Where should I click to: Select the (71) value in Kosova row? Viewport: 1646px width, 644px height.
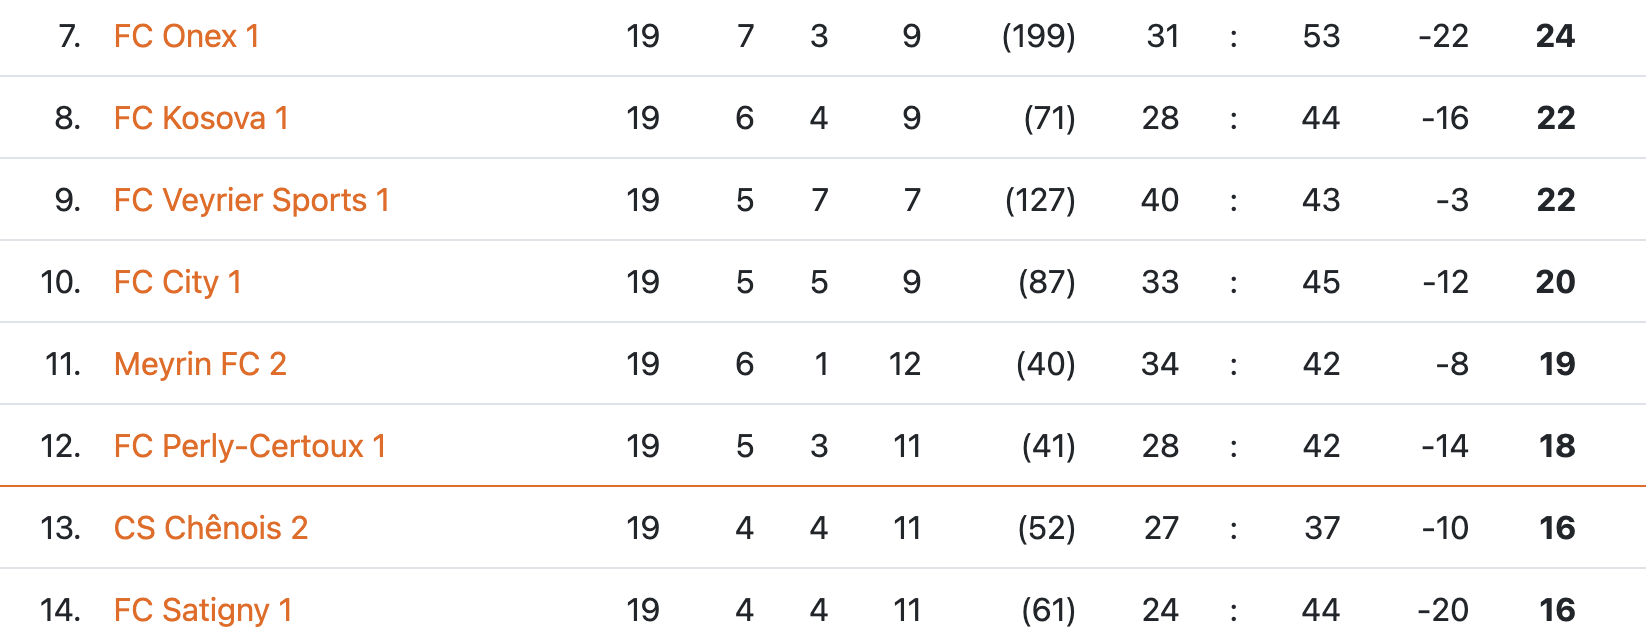1049,119
